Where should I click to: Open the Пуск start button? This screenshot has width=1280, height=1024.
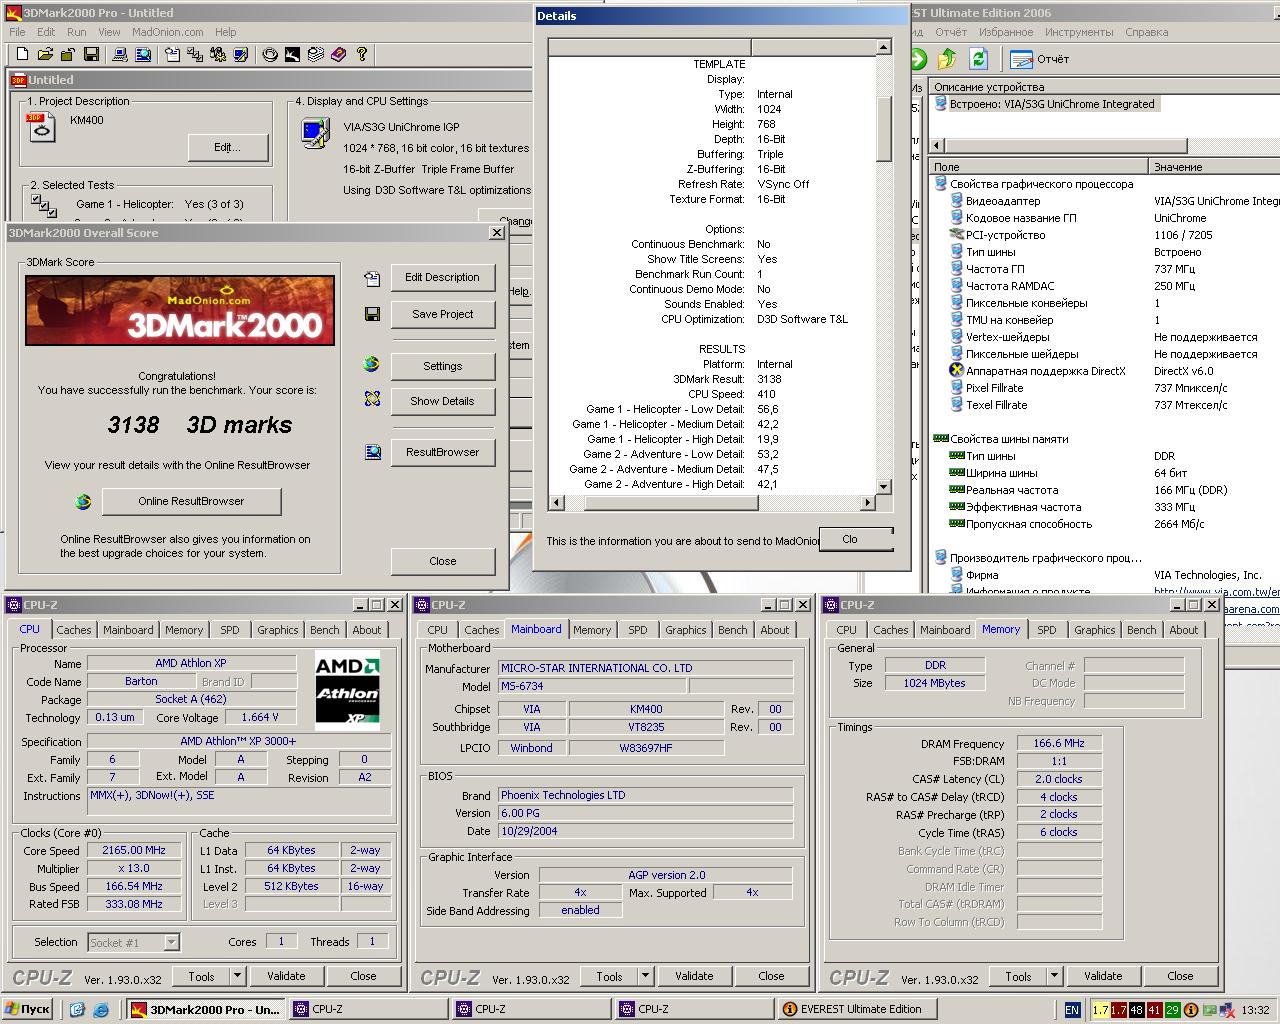point(27,1009)
